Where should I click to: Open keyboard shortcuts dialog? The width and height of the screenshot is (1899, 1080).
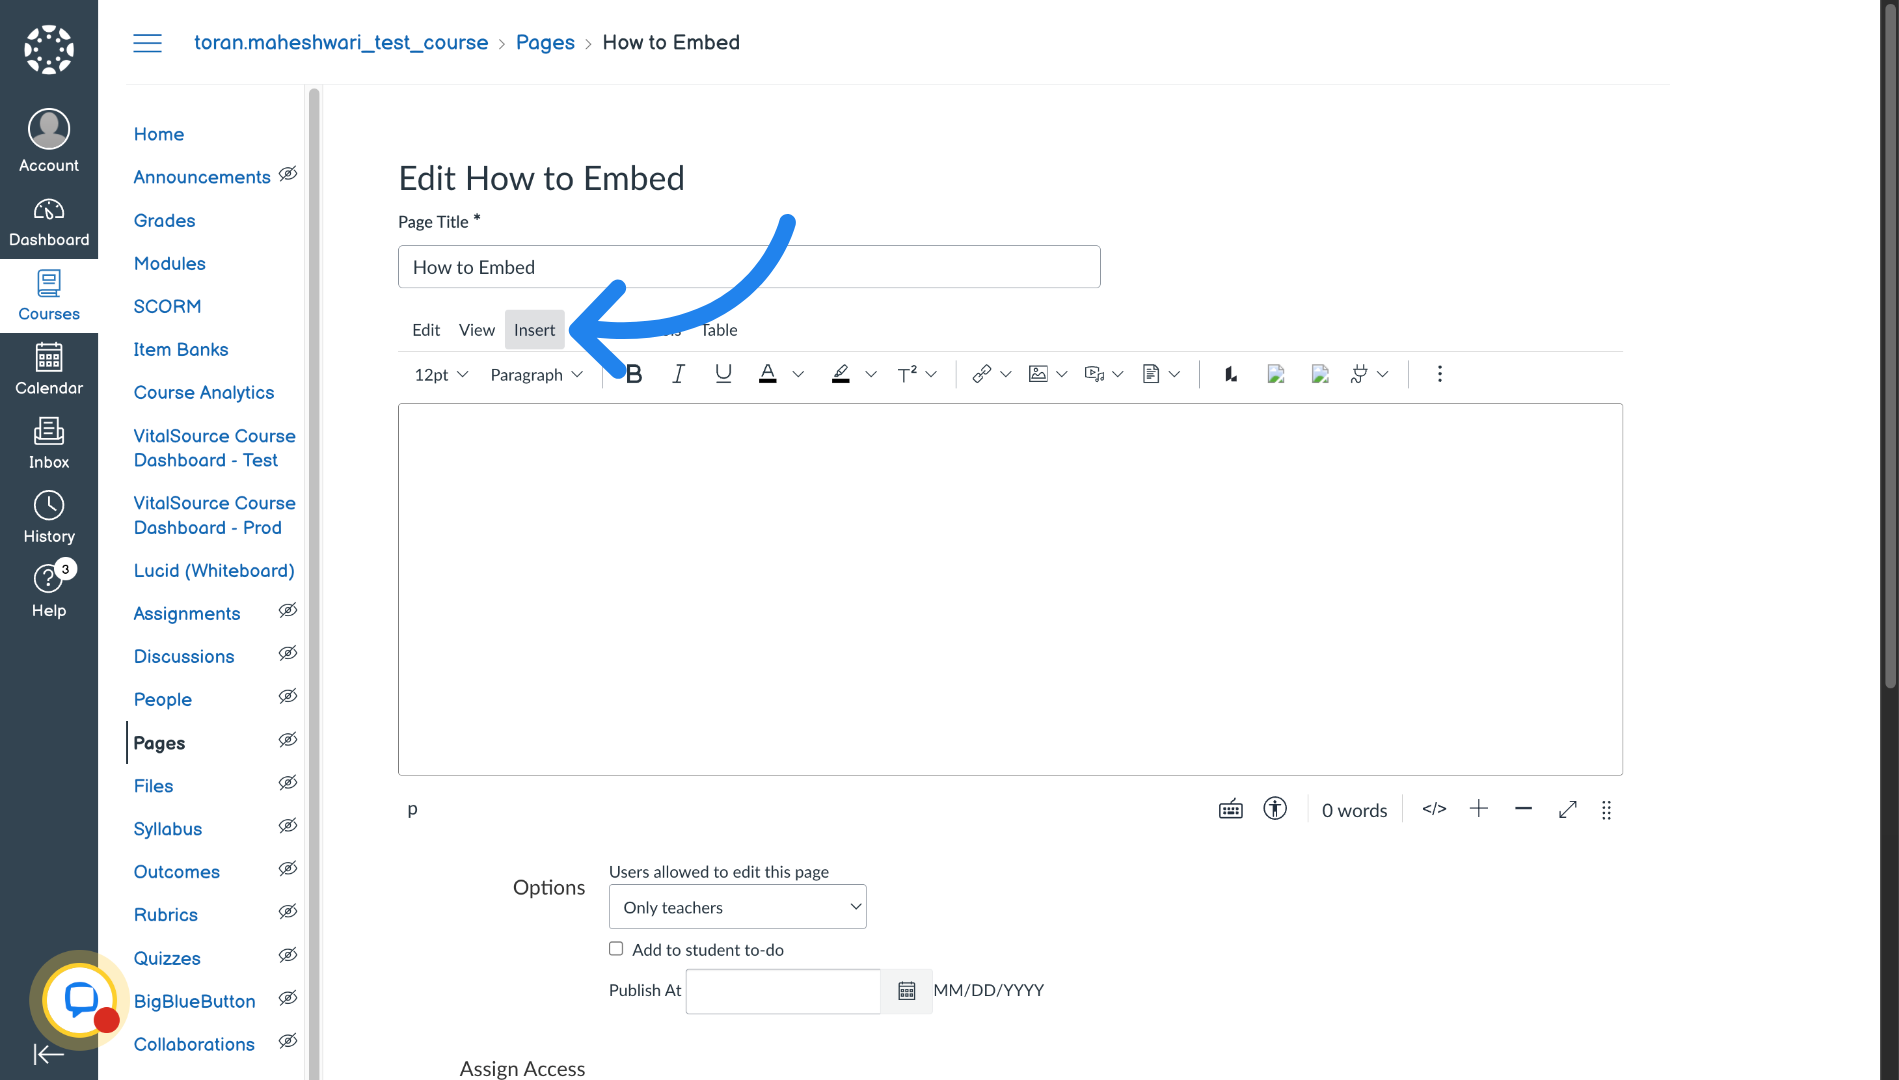pyautogui.click(x=1231, y=809)
